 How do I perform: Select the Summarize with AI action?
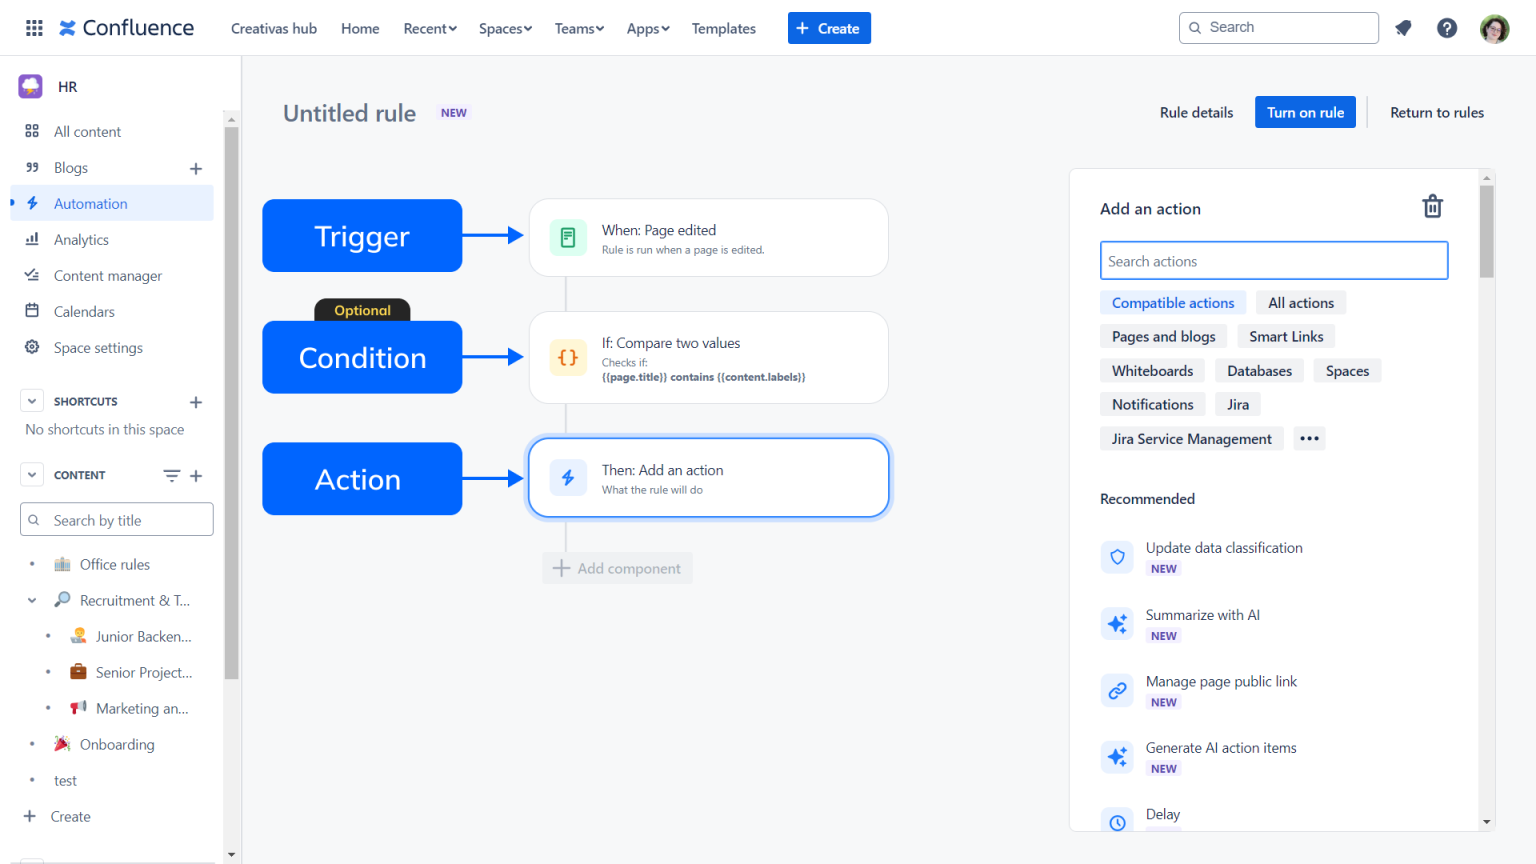[x=1202, y=614]
